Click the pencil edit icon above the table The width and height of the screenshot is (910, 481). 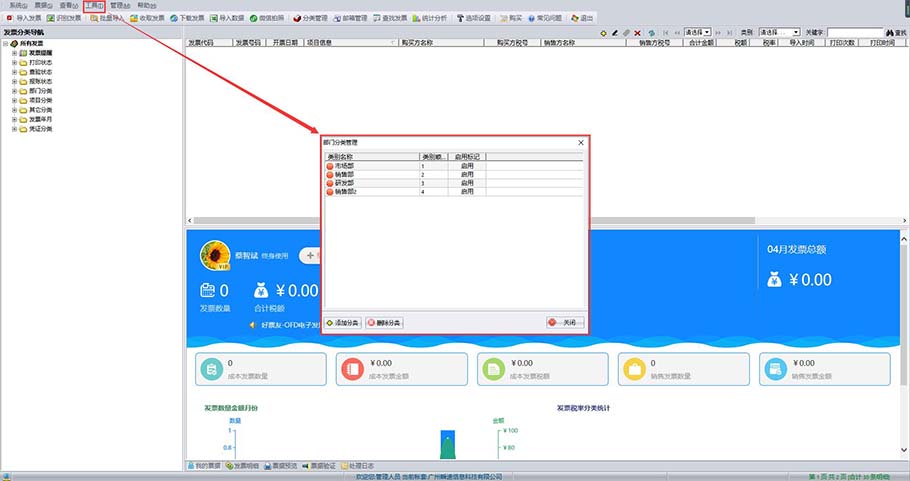(614, 33)
